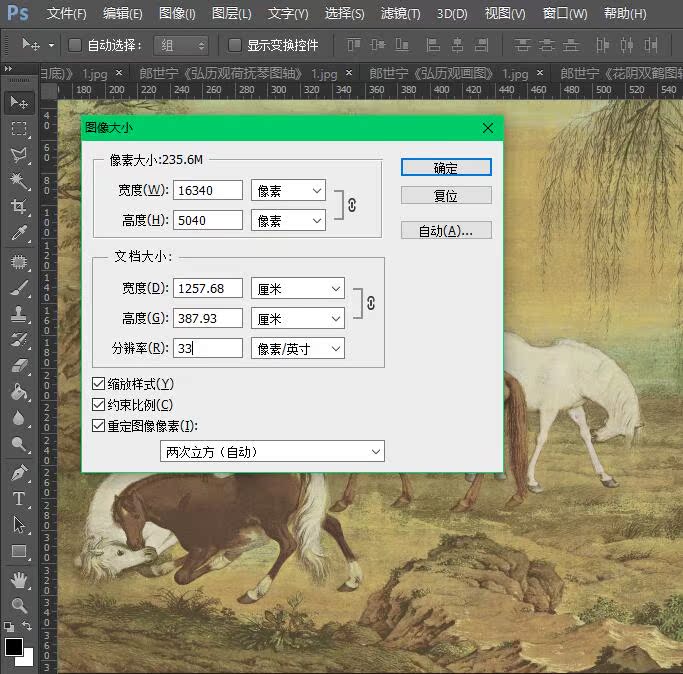Open the 编辑(E) menu

122,14
